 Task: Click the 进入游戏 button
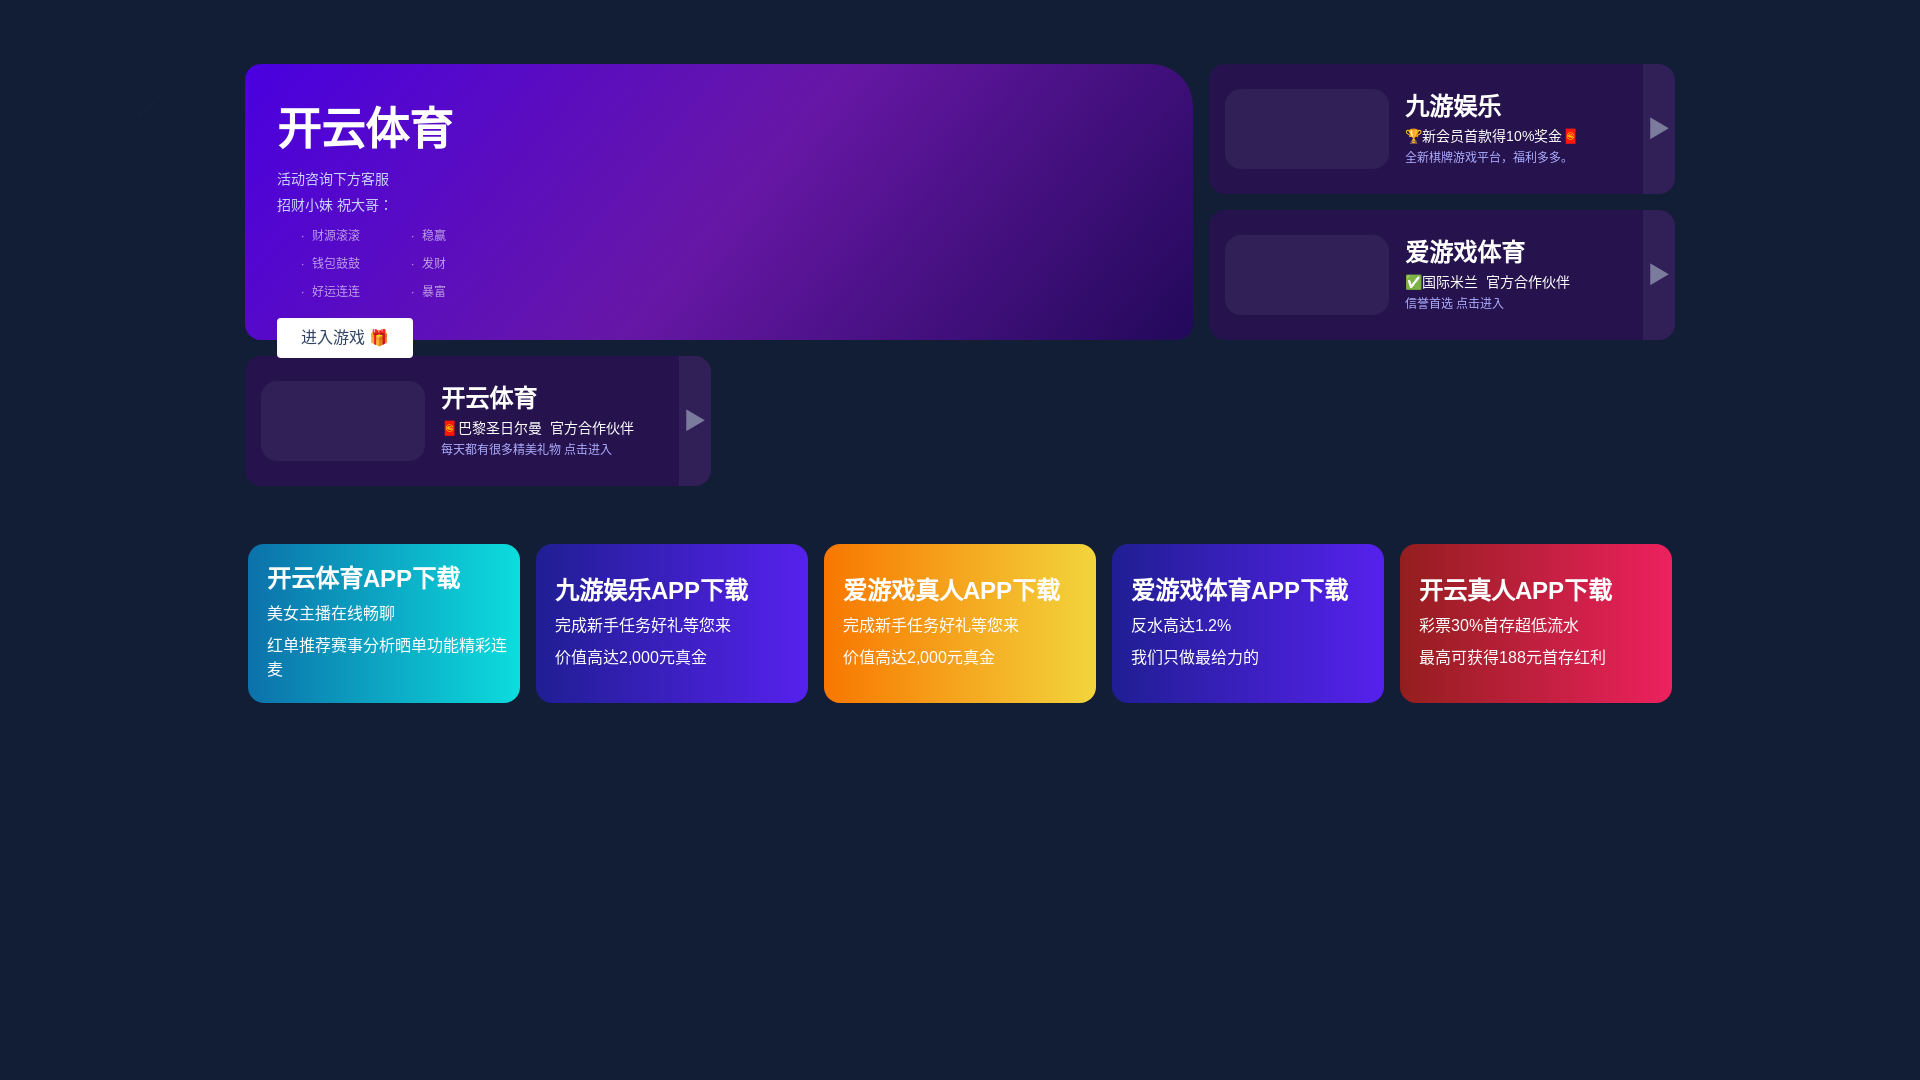click(344, 338)
